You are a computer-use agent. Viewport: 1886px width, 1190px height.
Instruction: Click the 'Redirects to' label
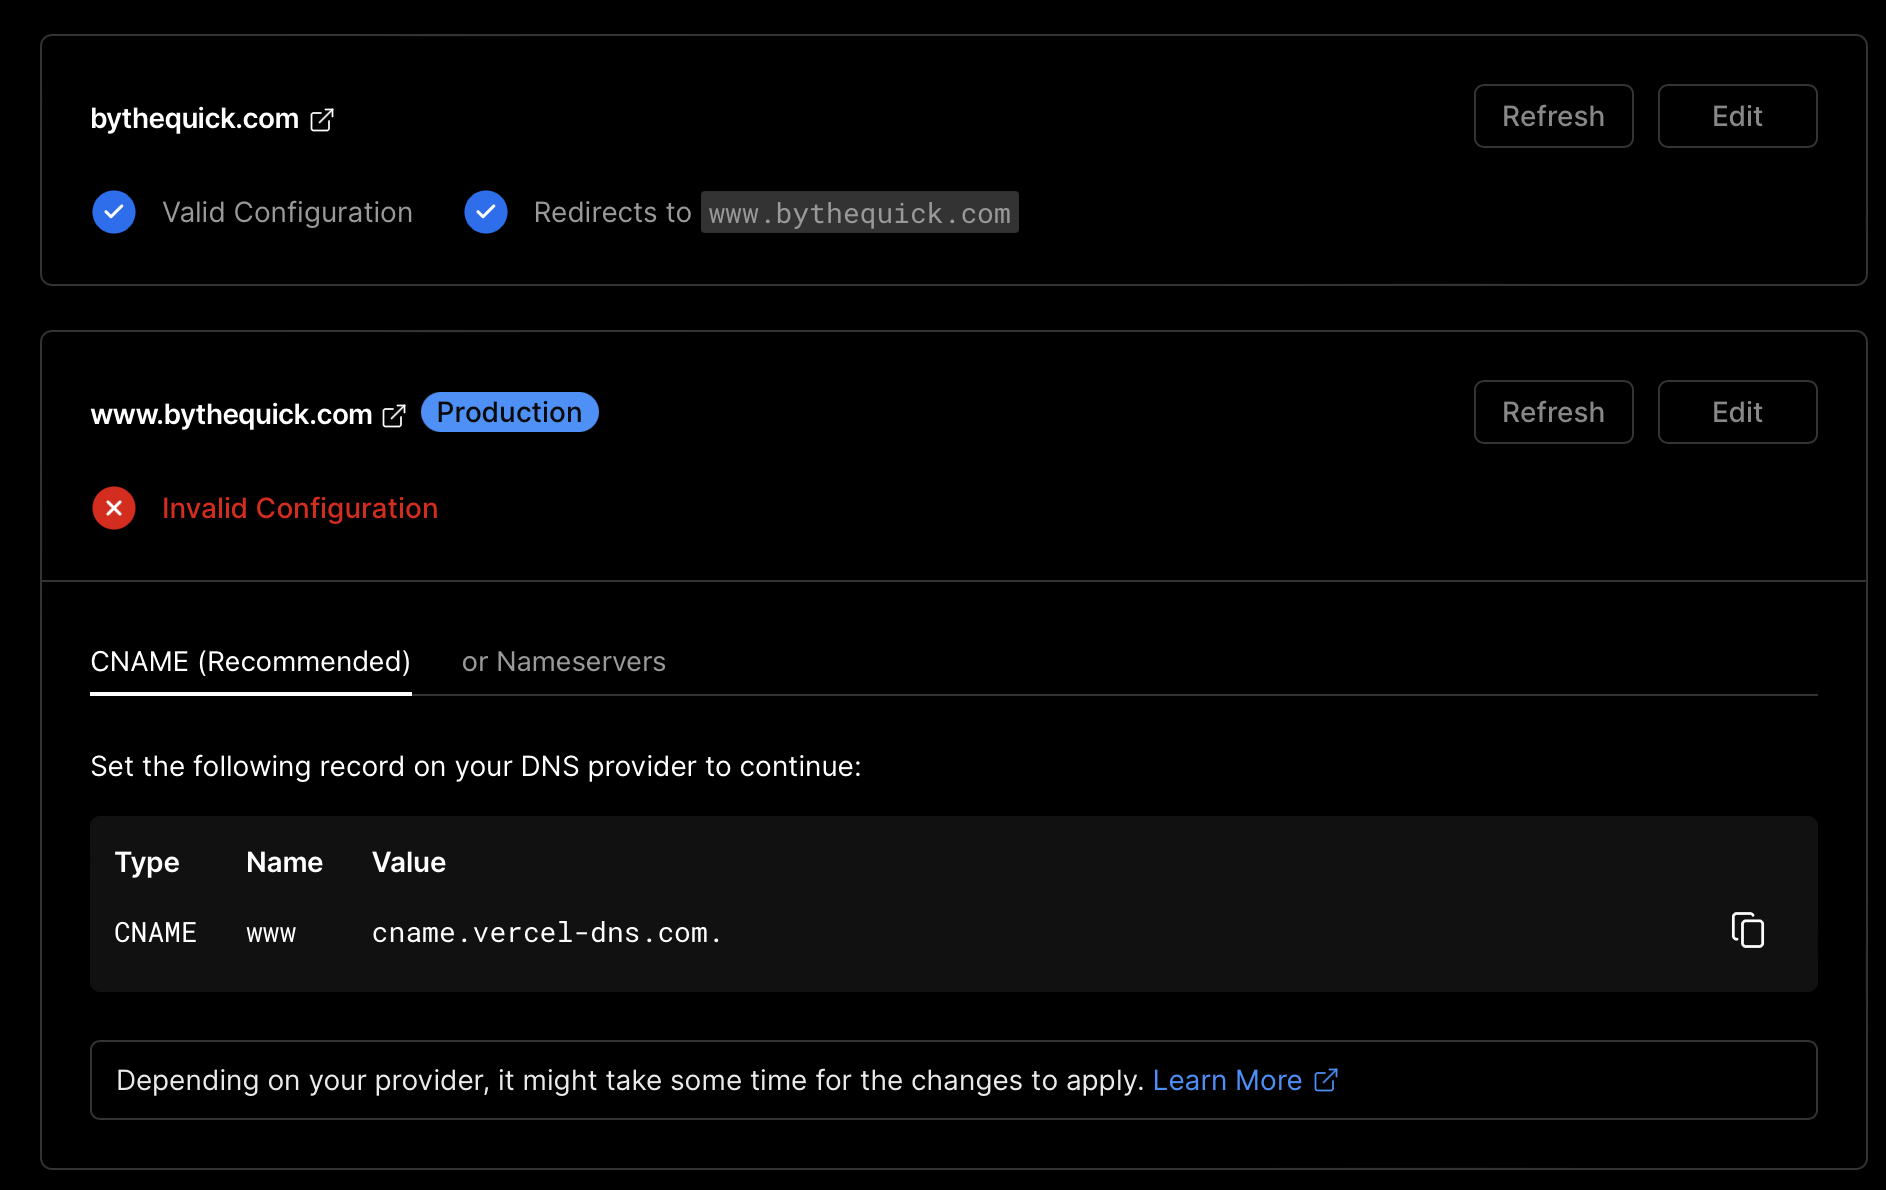(612, 212)
